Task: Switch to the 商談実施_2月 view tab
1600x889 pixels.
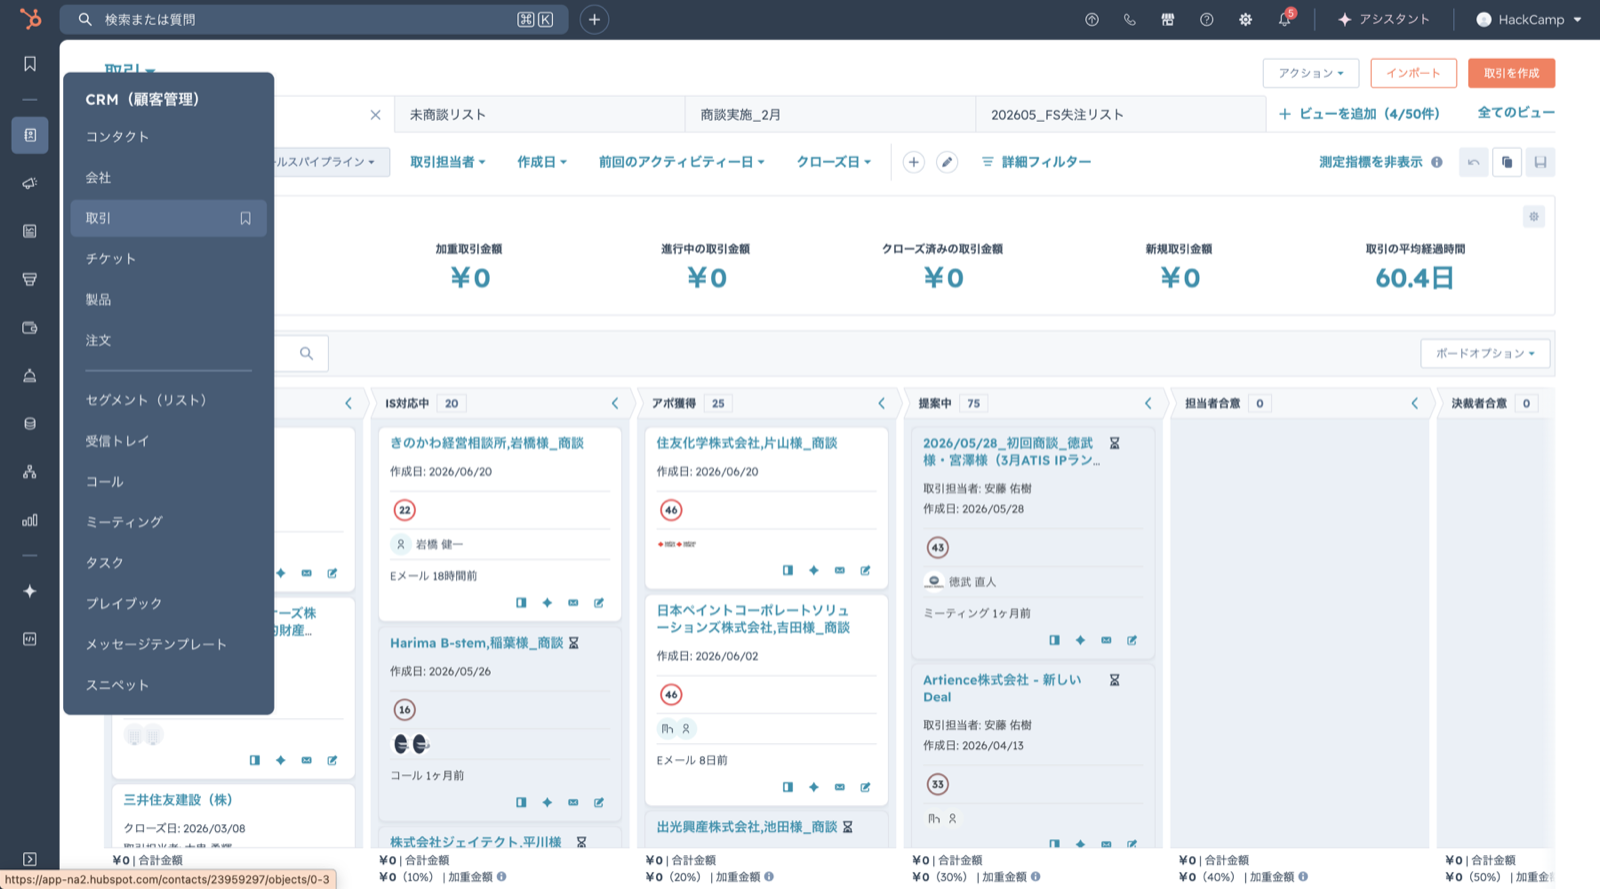Action: pyautogui.click(x=830, y=115)
